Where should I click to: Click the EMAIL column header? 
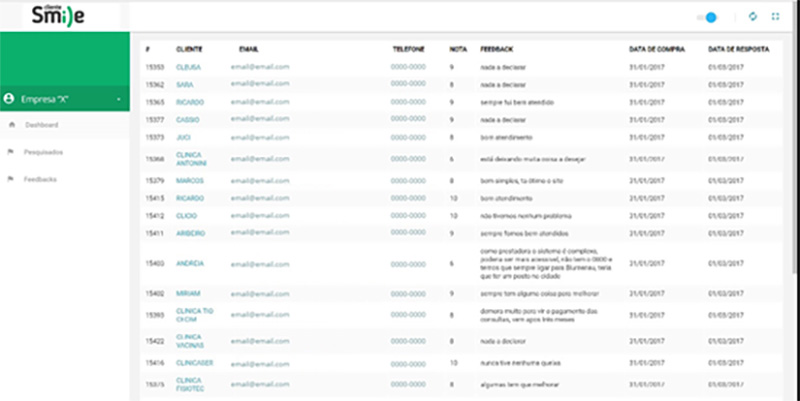(248, 49)
